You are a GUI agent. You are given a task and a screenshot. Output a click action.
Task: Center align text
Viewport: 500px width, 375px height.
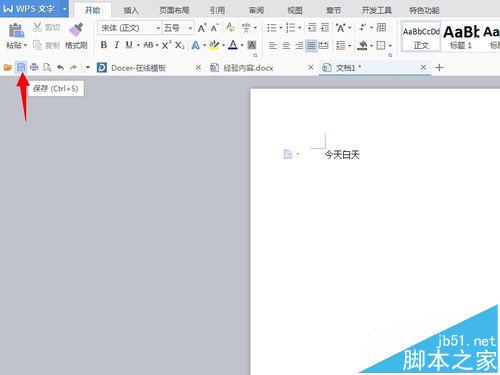[286, 45]
